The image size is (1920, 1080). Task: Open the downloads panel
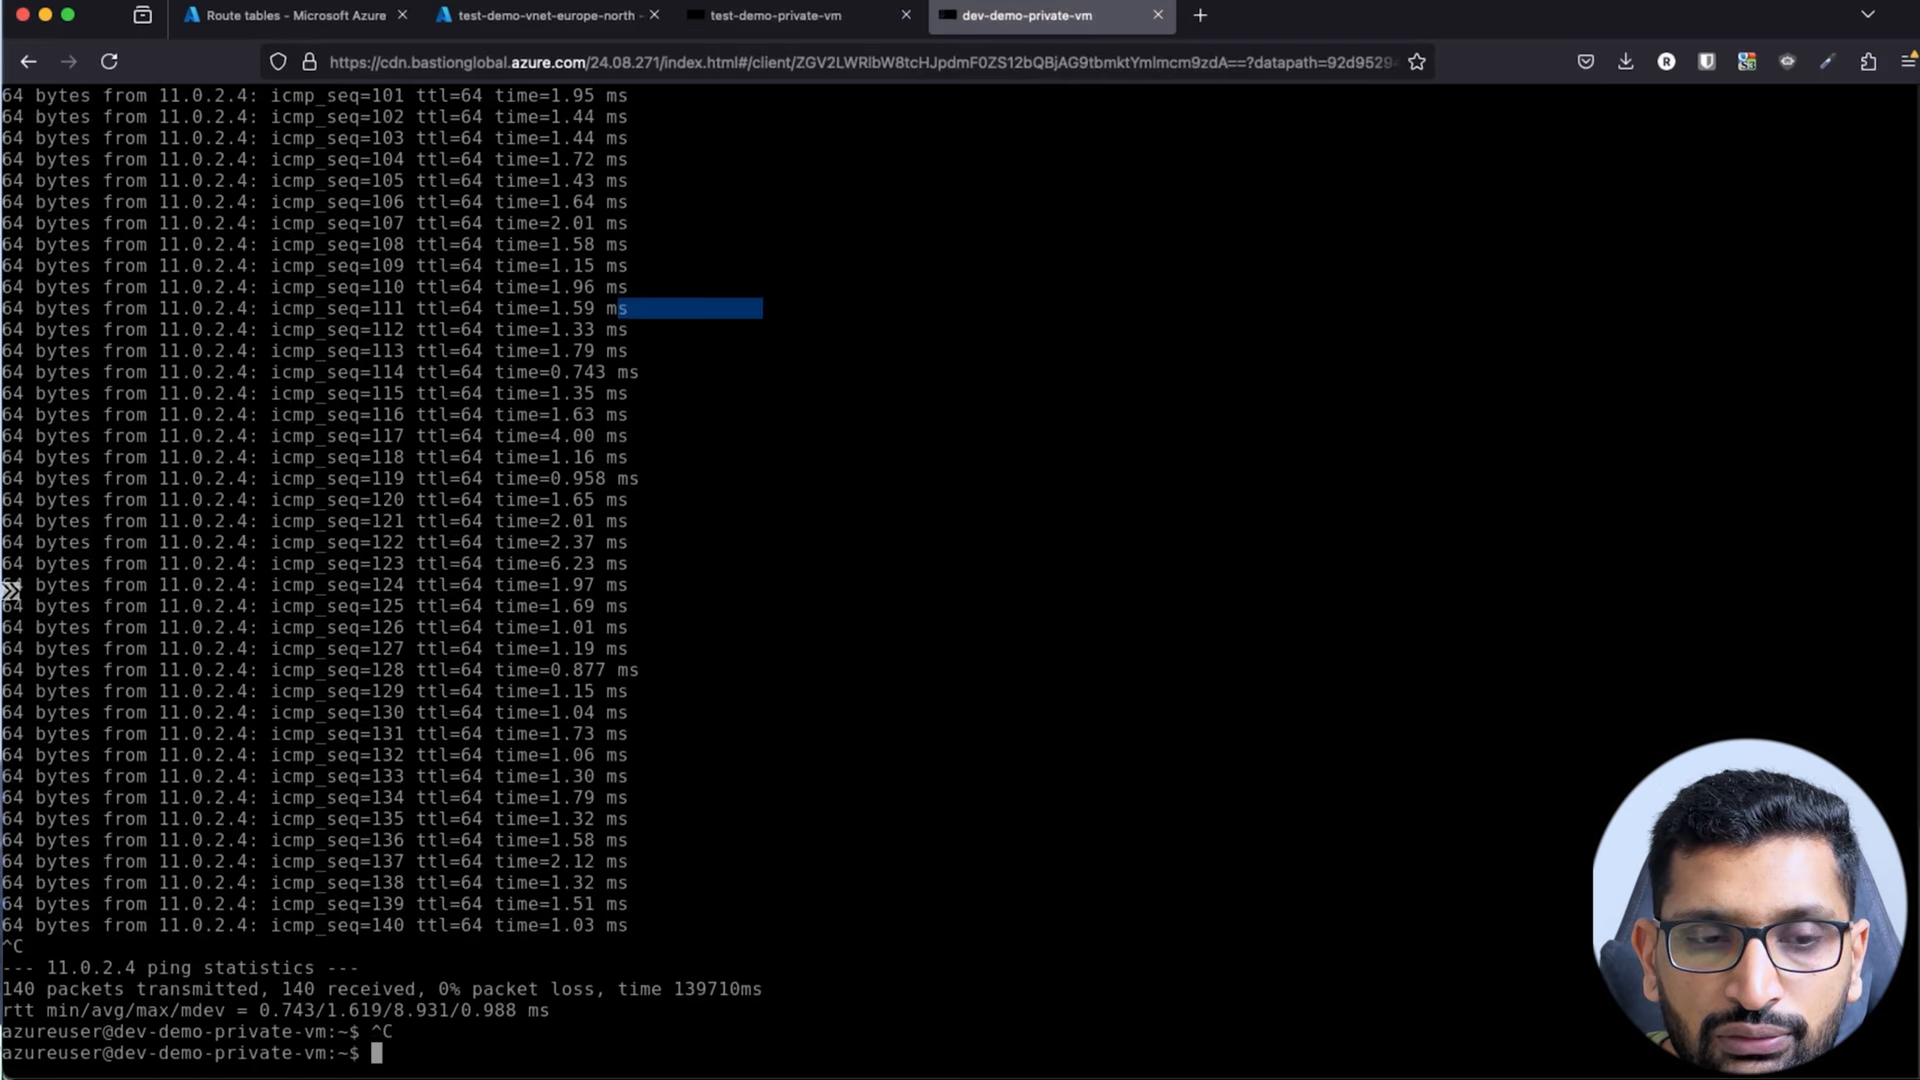[1626, 62]
